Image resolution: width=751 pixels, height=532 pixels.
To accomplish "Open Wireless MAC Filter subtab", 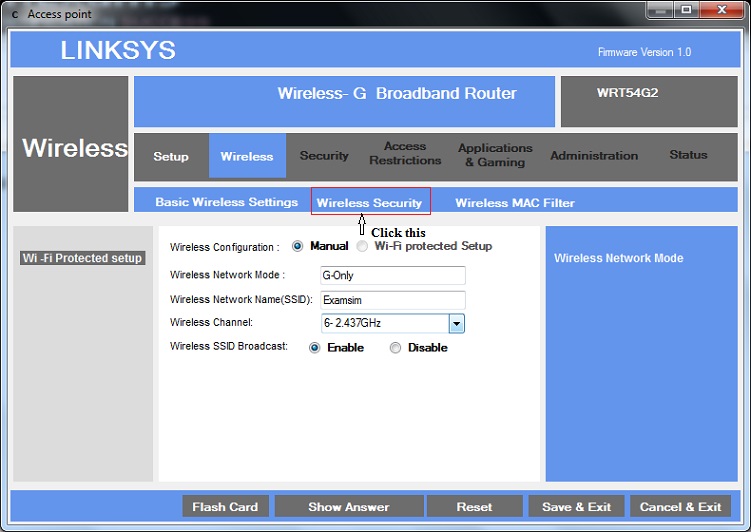I will pyautogui.click(x=515, y=203).
